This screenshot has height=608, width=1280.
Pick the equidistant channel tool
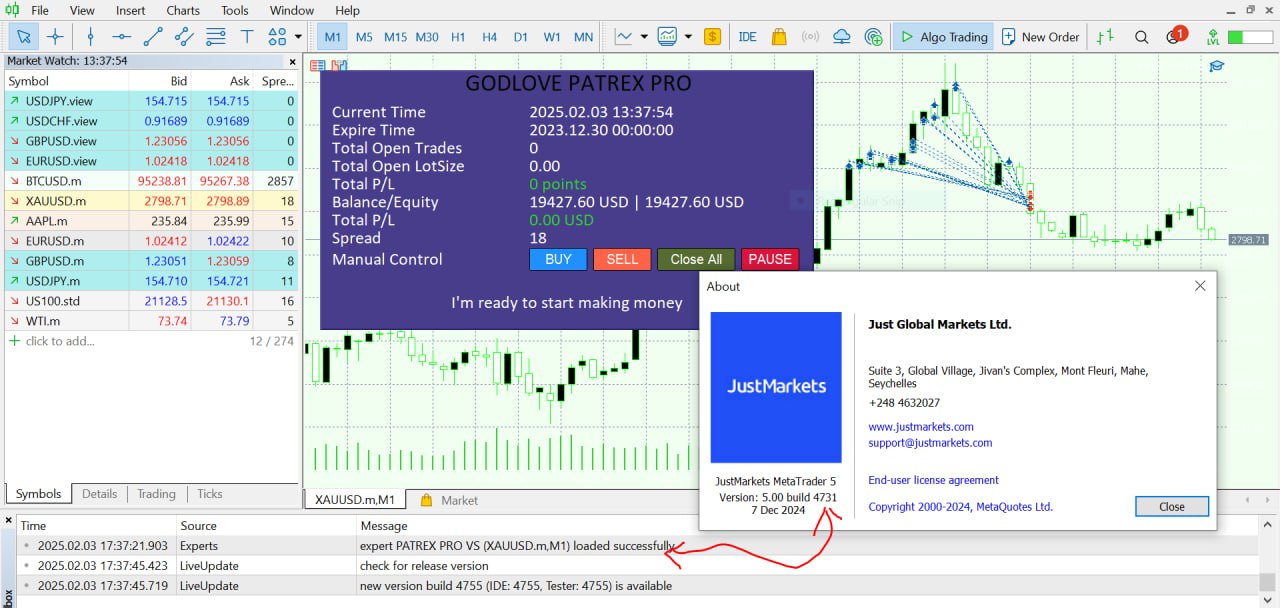pos(184,37)
